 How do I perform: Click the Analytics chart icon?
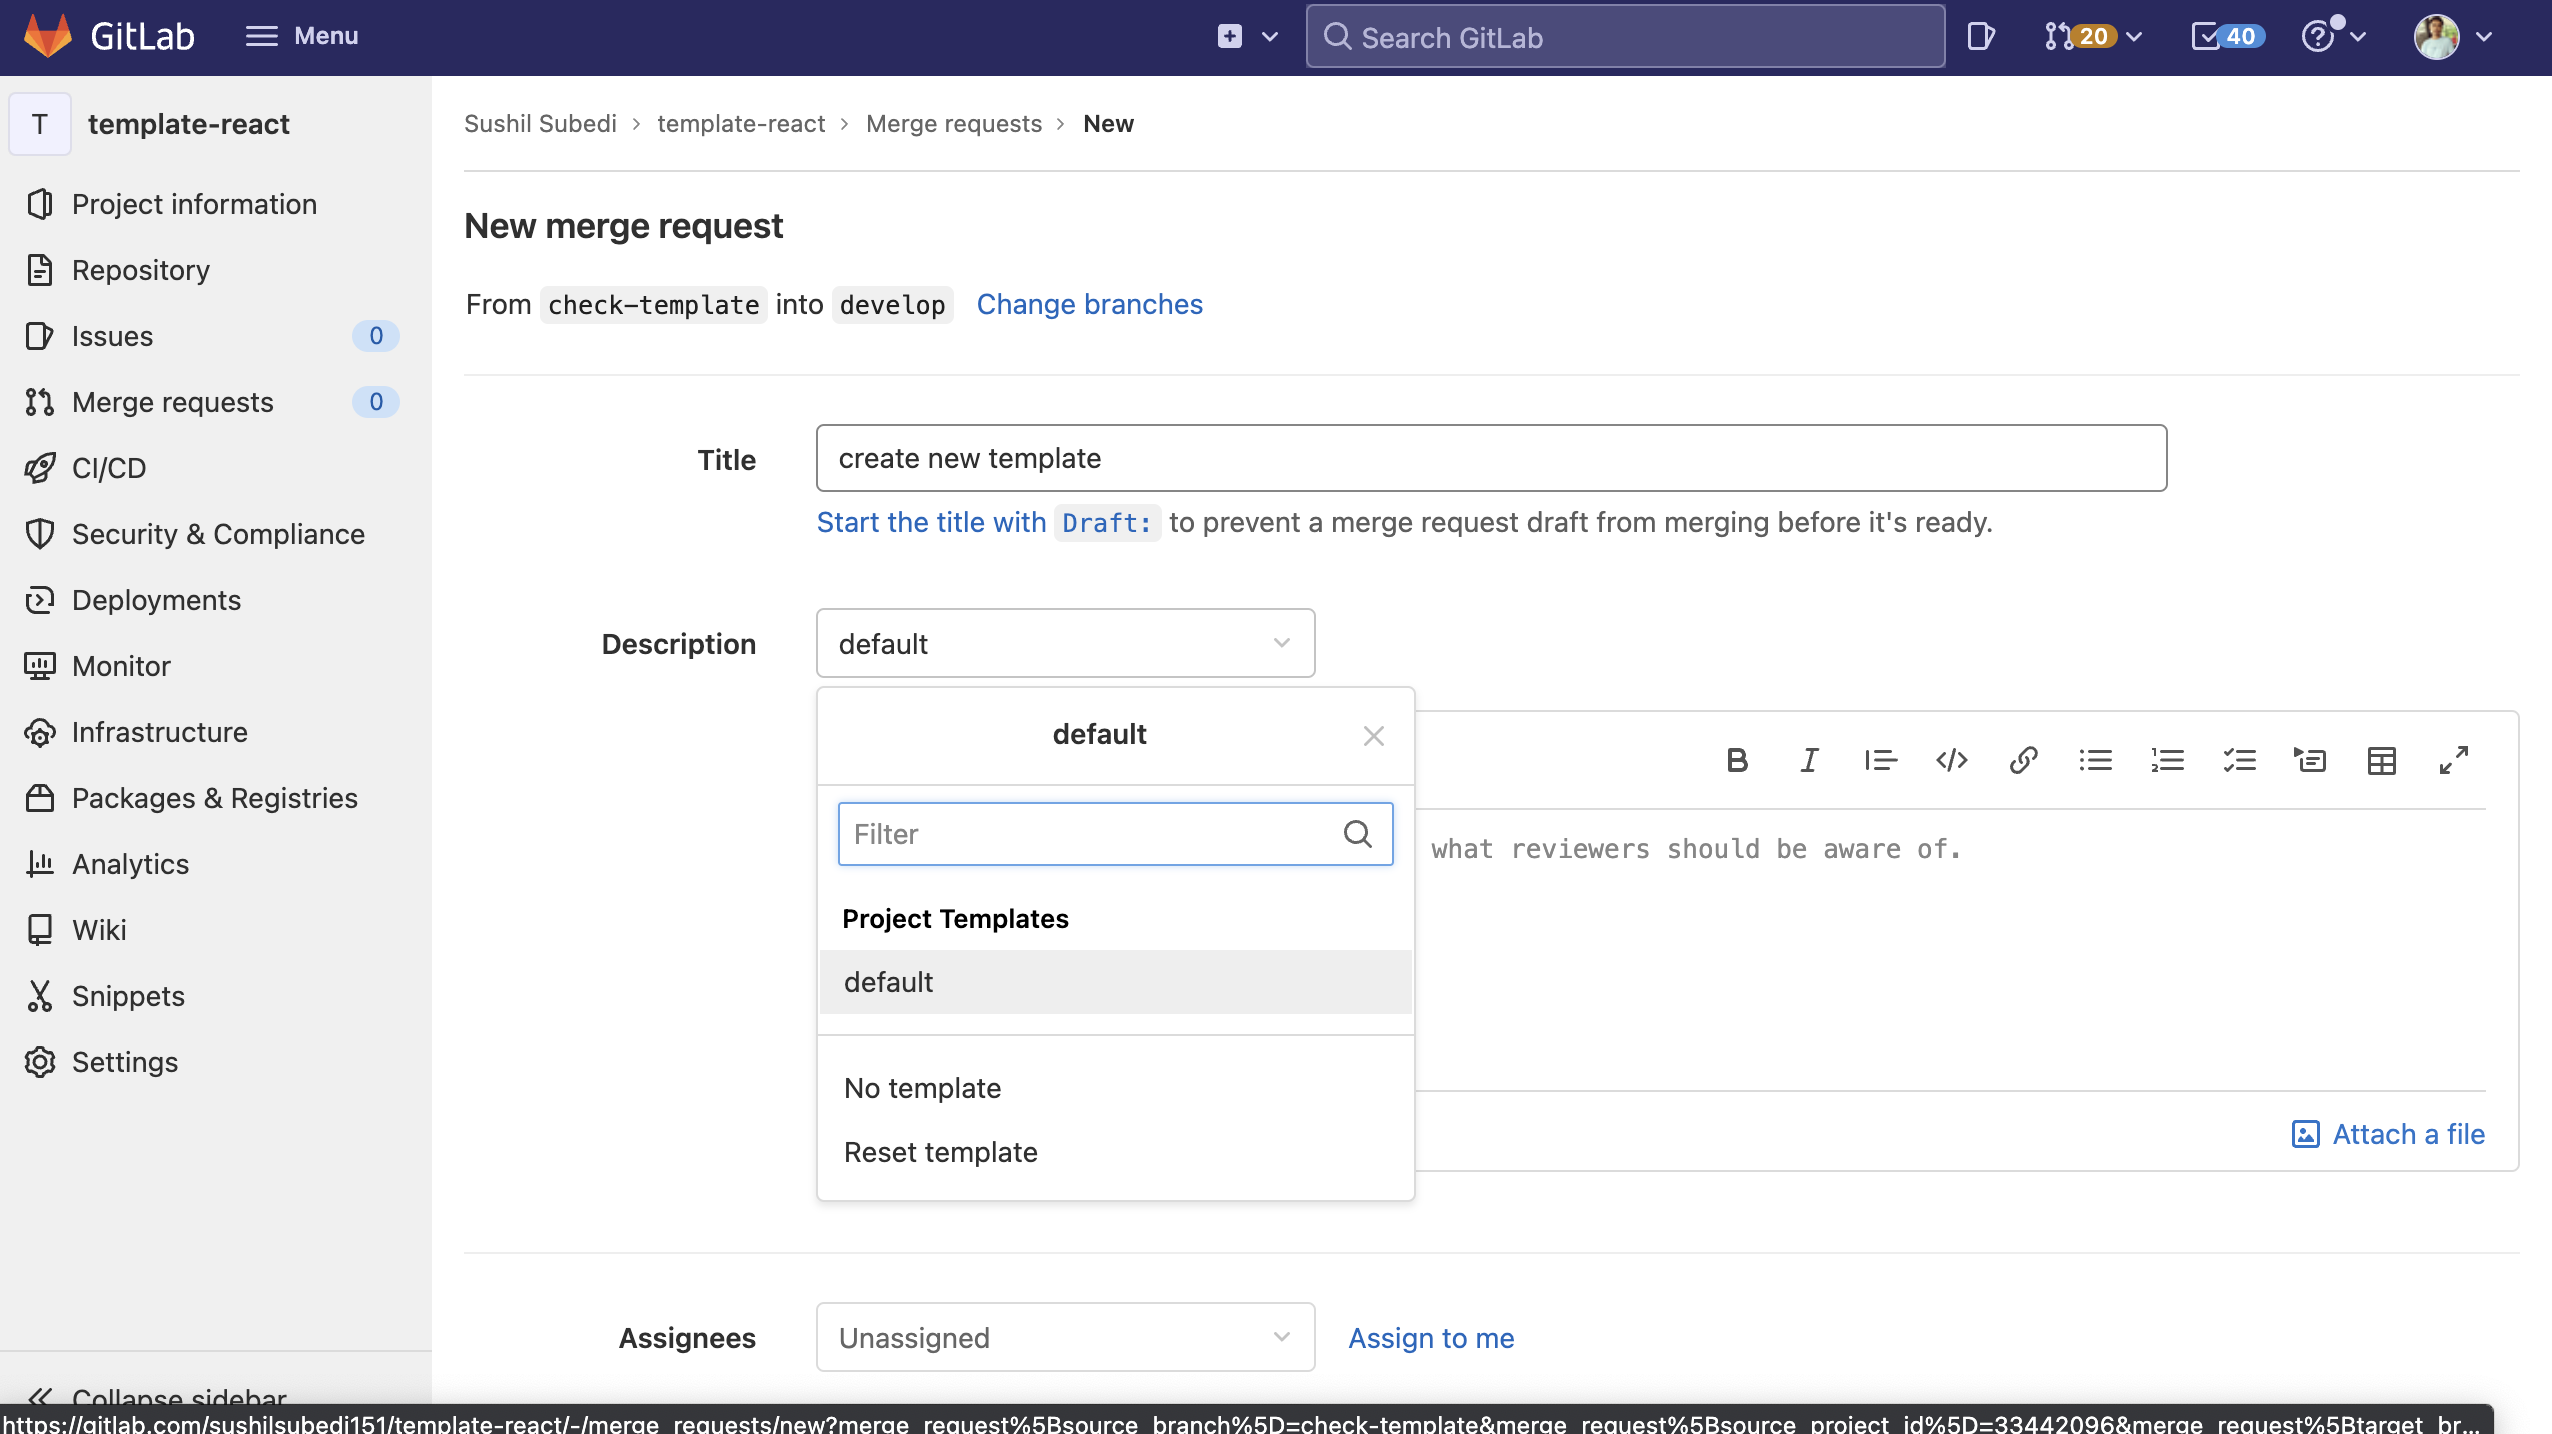click(x=40, y=864)
